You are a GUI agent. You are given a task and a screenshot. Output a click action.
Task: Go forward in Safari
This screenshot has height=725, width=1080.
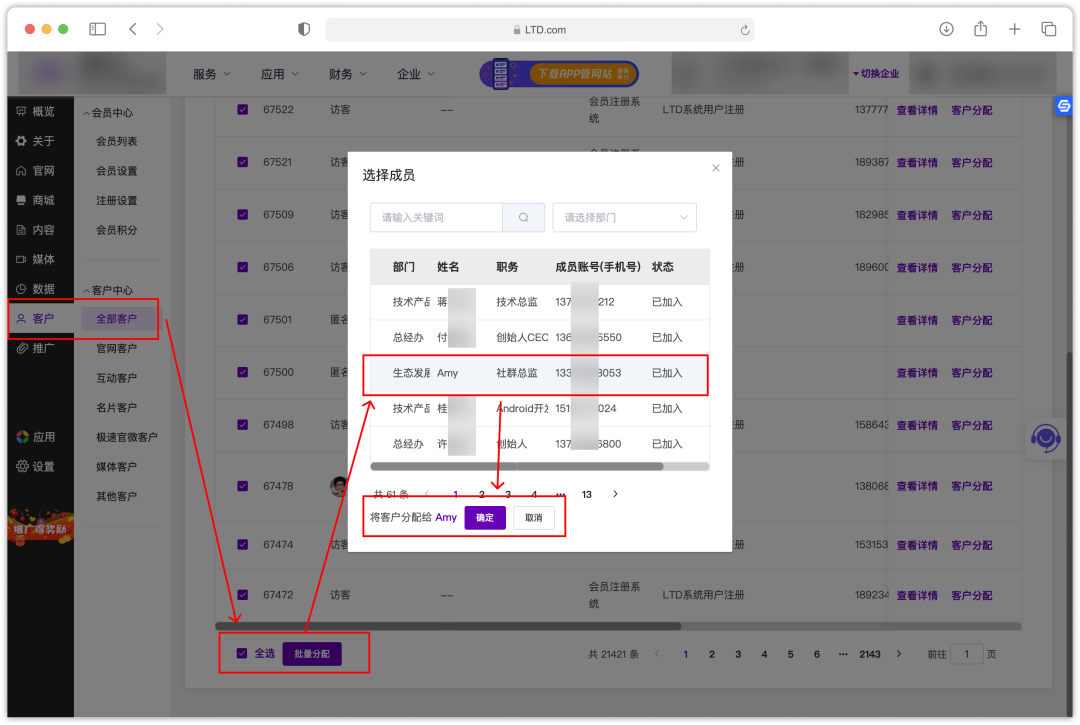(x=160, y=29)
